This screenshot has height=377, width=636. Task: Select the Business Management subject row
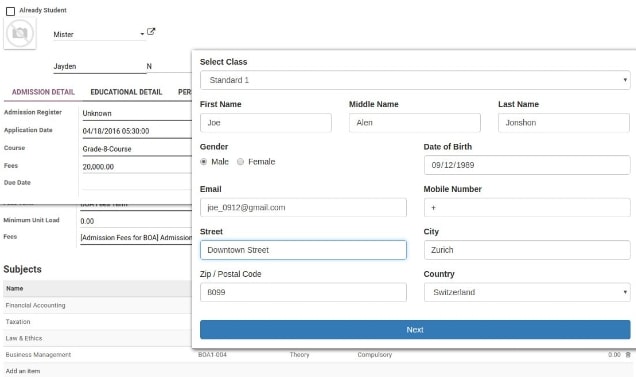coord(318,355)
